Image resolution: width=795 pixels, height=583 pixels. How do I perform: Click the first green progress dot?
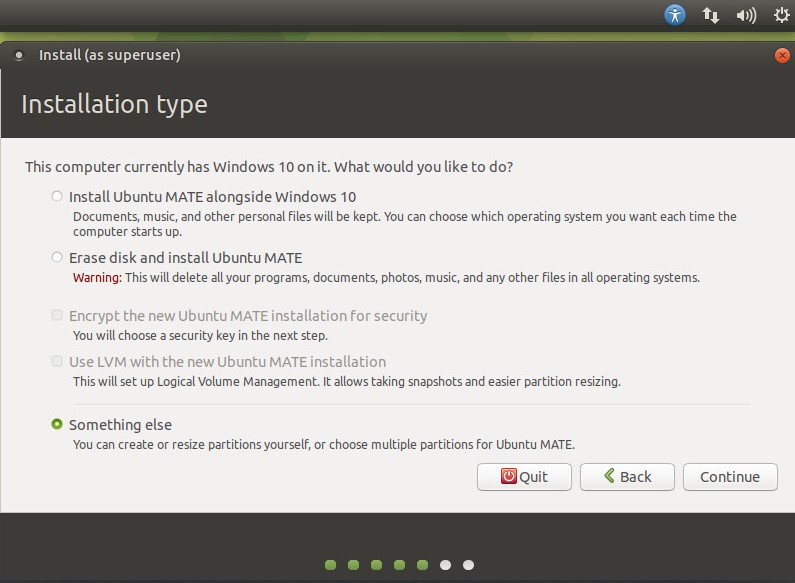330,565
